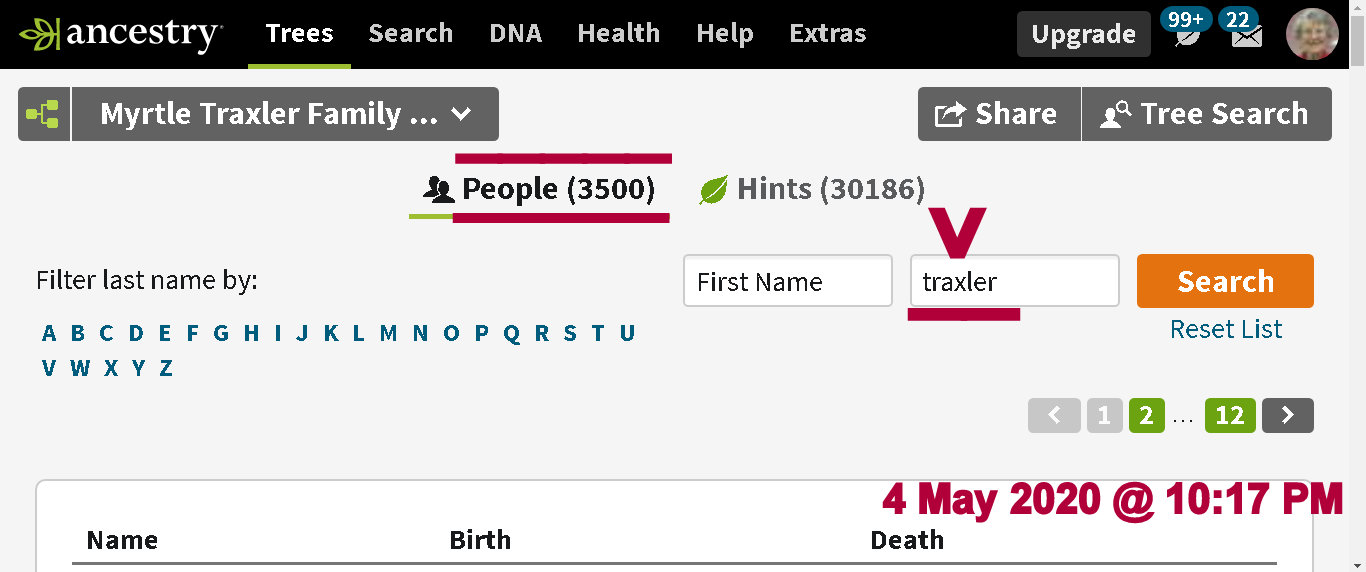Jump to page 12 of results
The width and height of the screenshot is (1366, 572).
coord(1229,415)
